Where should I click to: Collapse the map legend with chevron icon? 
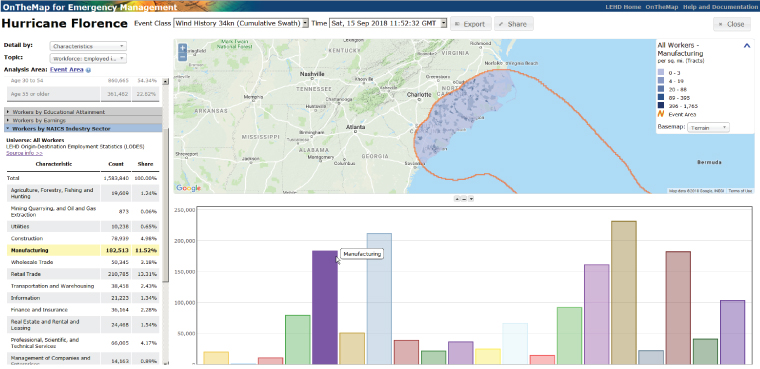point(747,46)
